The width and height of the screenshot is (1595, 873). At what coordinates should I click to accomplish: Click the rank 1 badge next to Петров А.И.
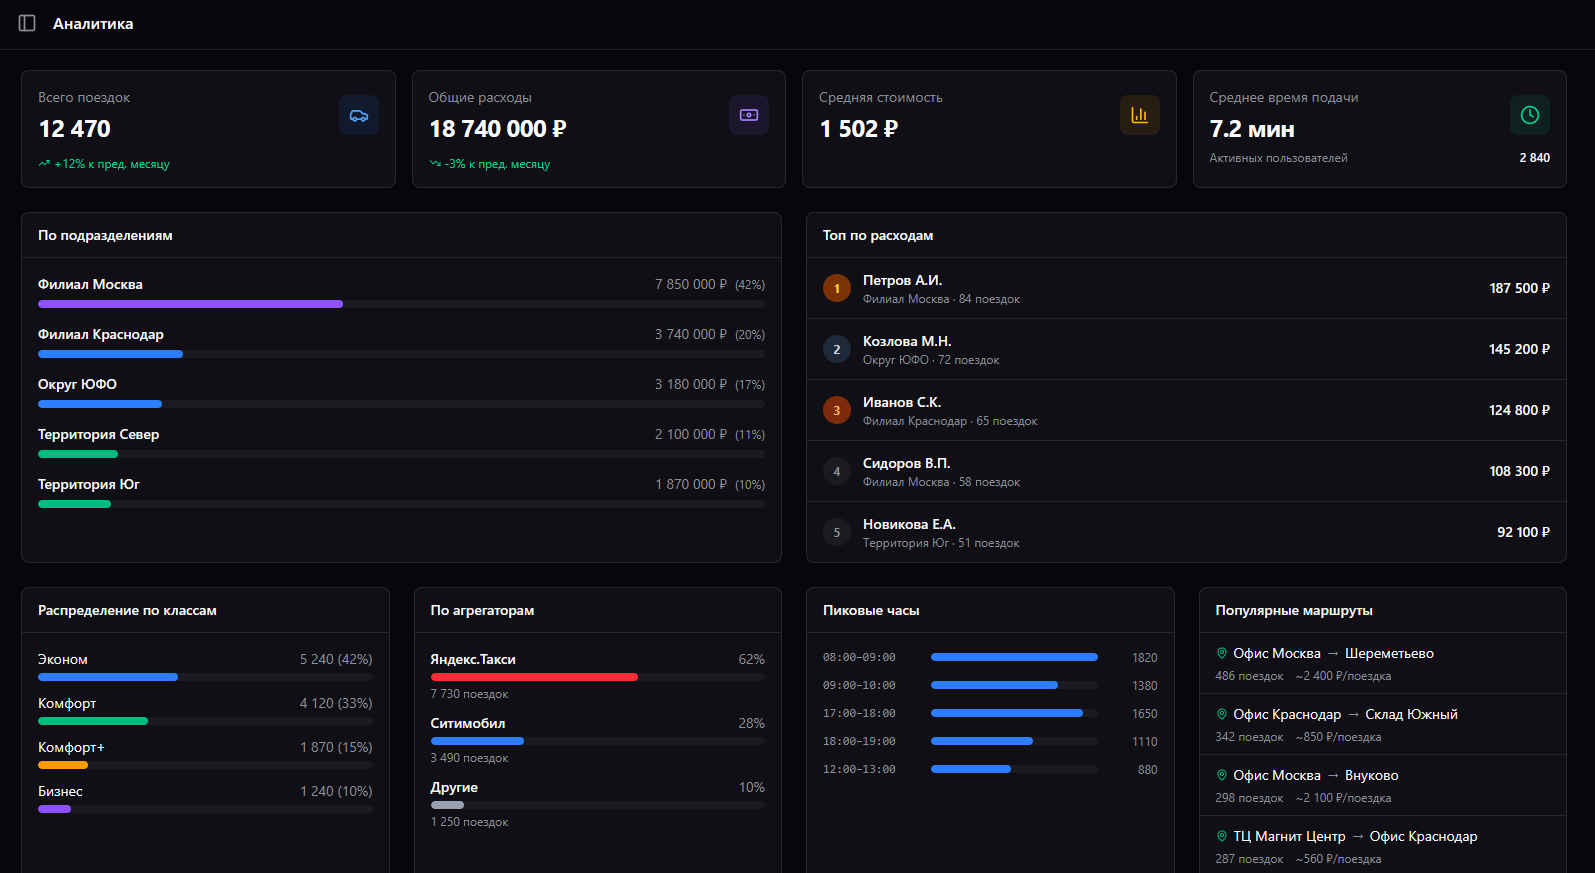point(837,288)
